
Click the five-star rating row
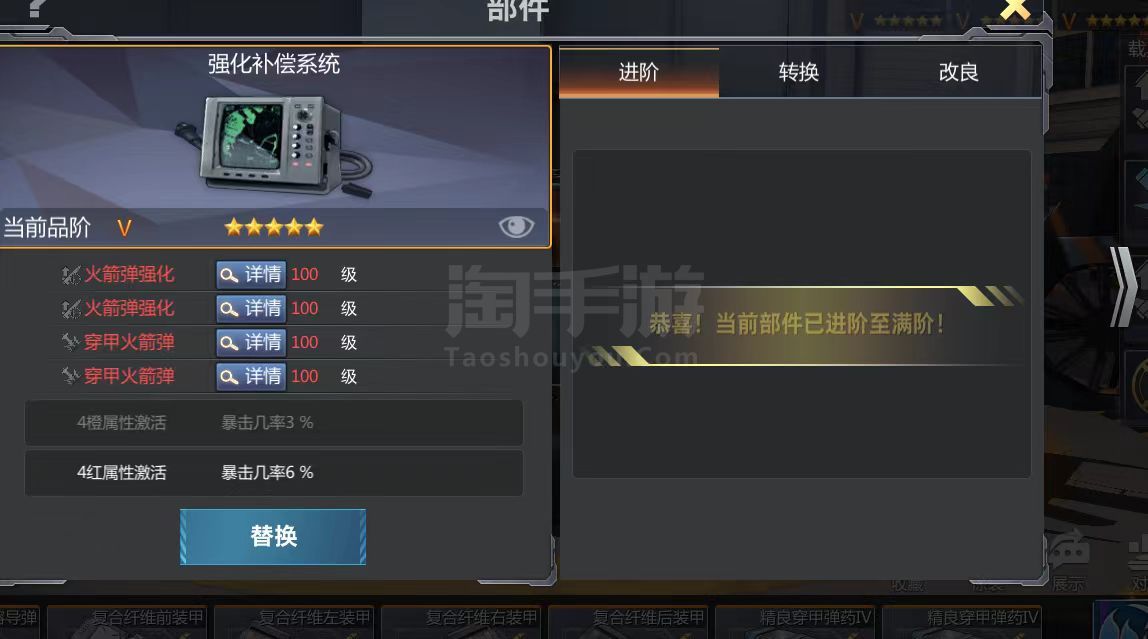click(x=274, y=227)
